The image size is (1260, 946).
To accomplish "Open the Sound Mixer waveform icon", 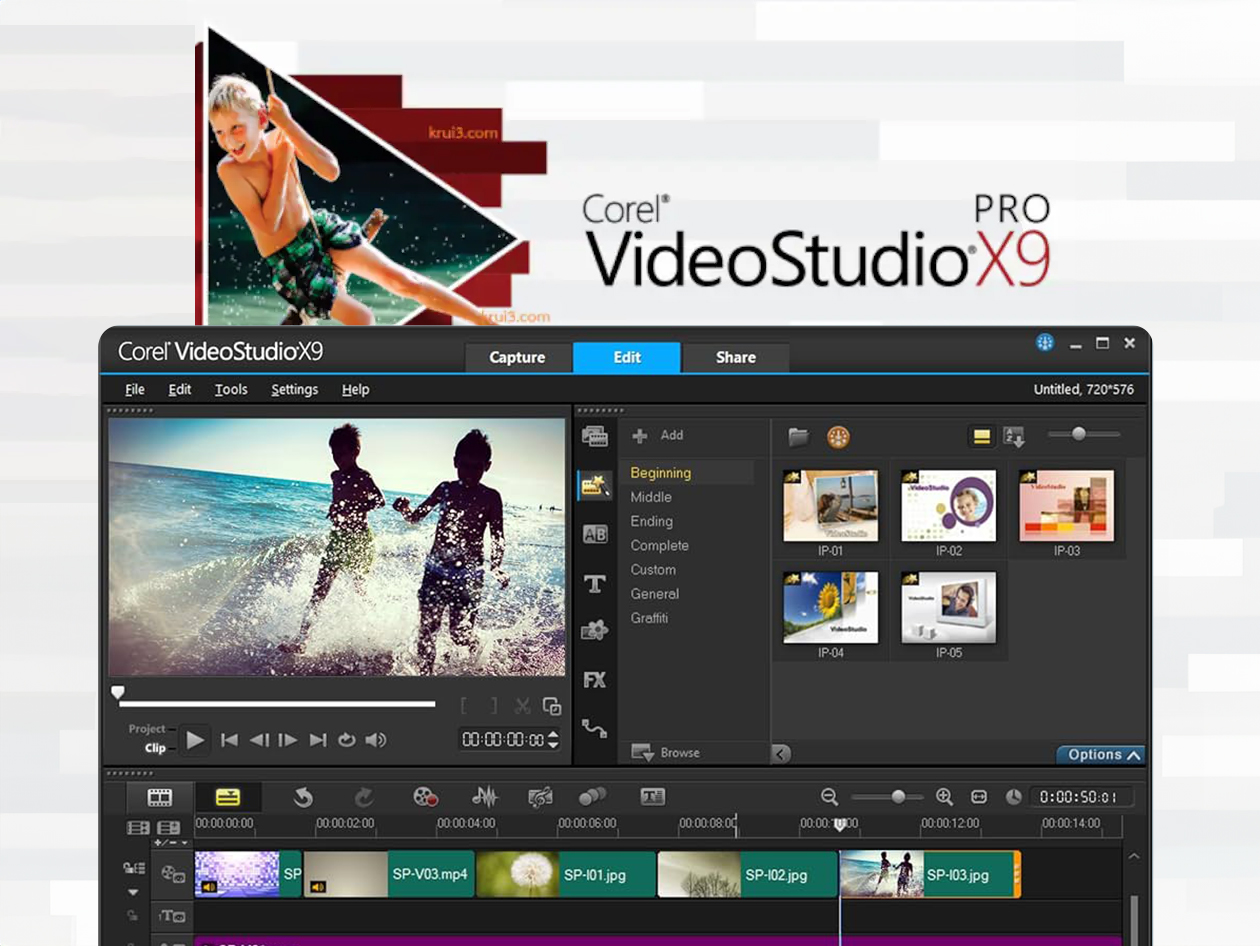I will [485, 797].
